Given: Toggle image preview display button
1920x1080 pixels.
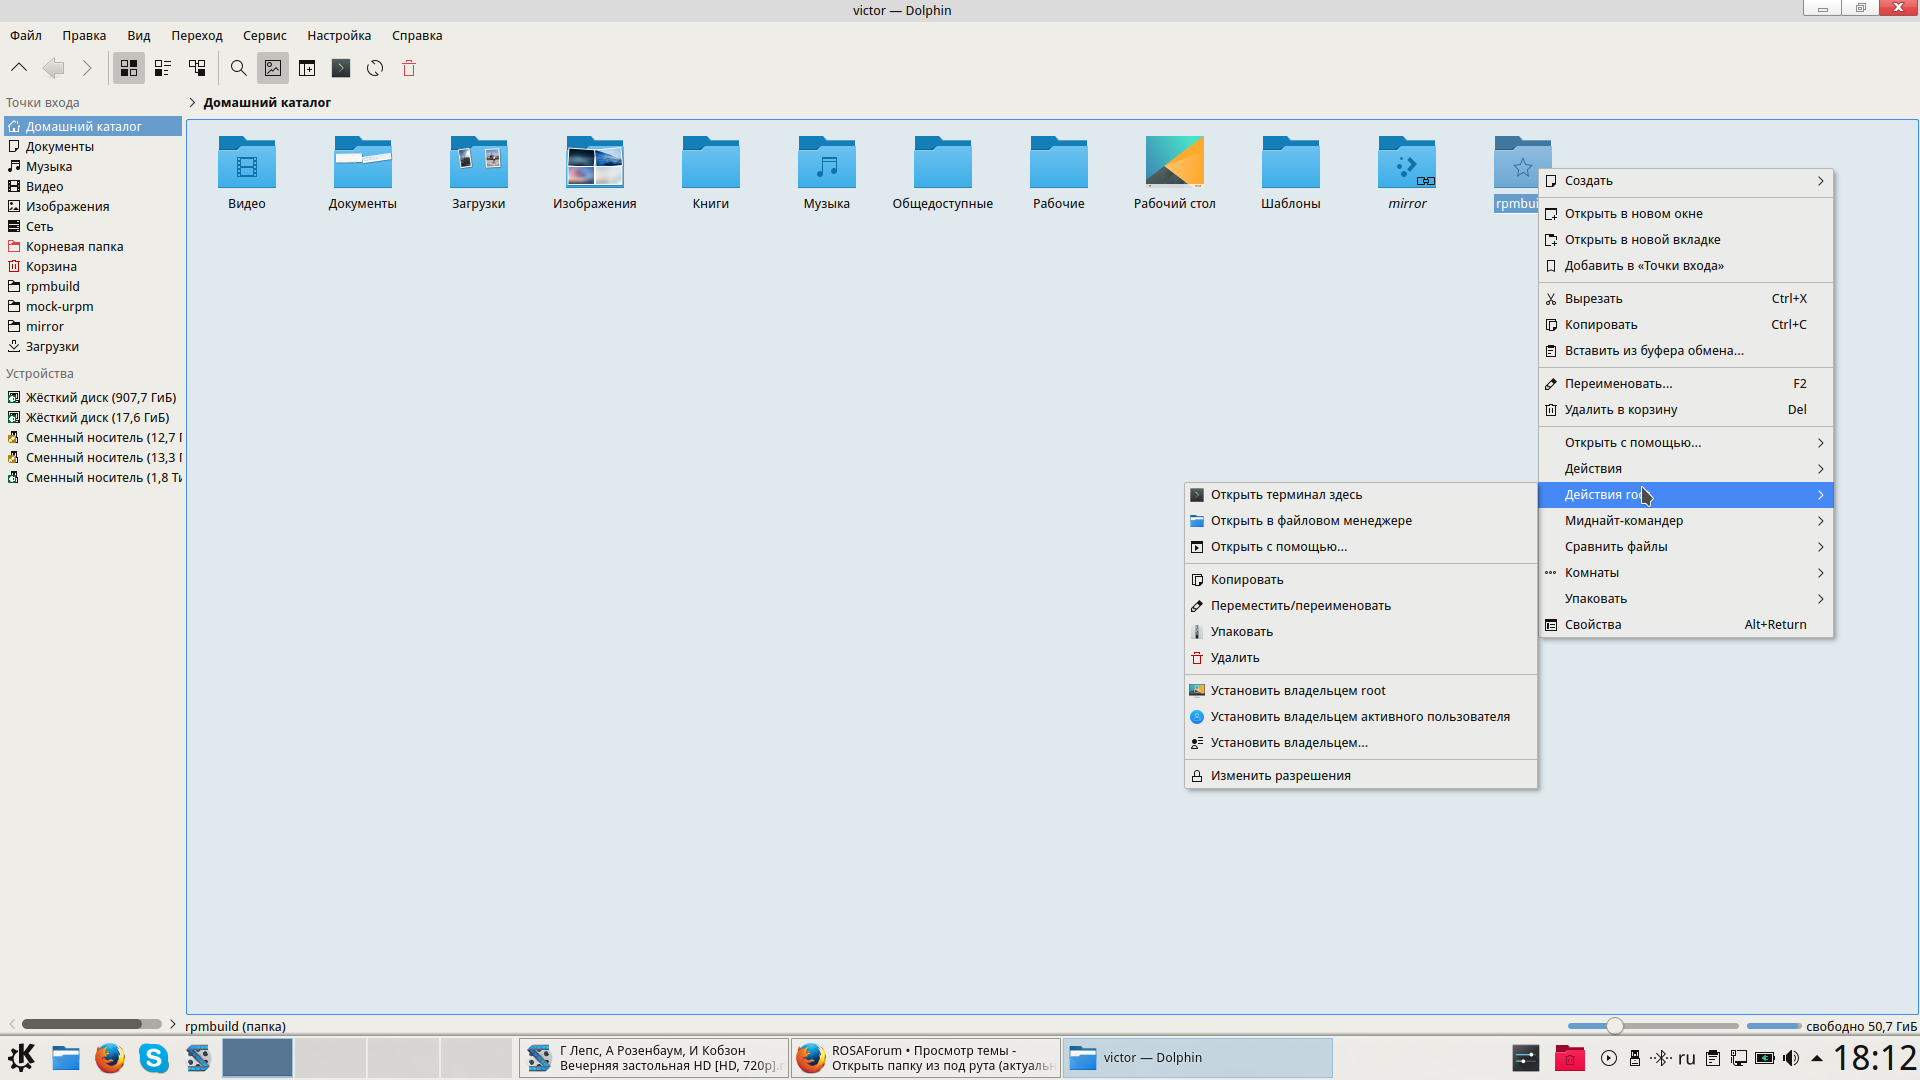Looking at the screenshot, I should click(x=273, y=68).
